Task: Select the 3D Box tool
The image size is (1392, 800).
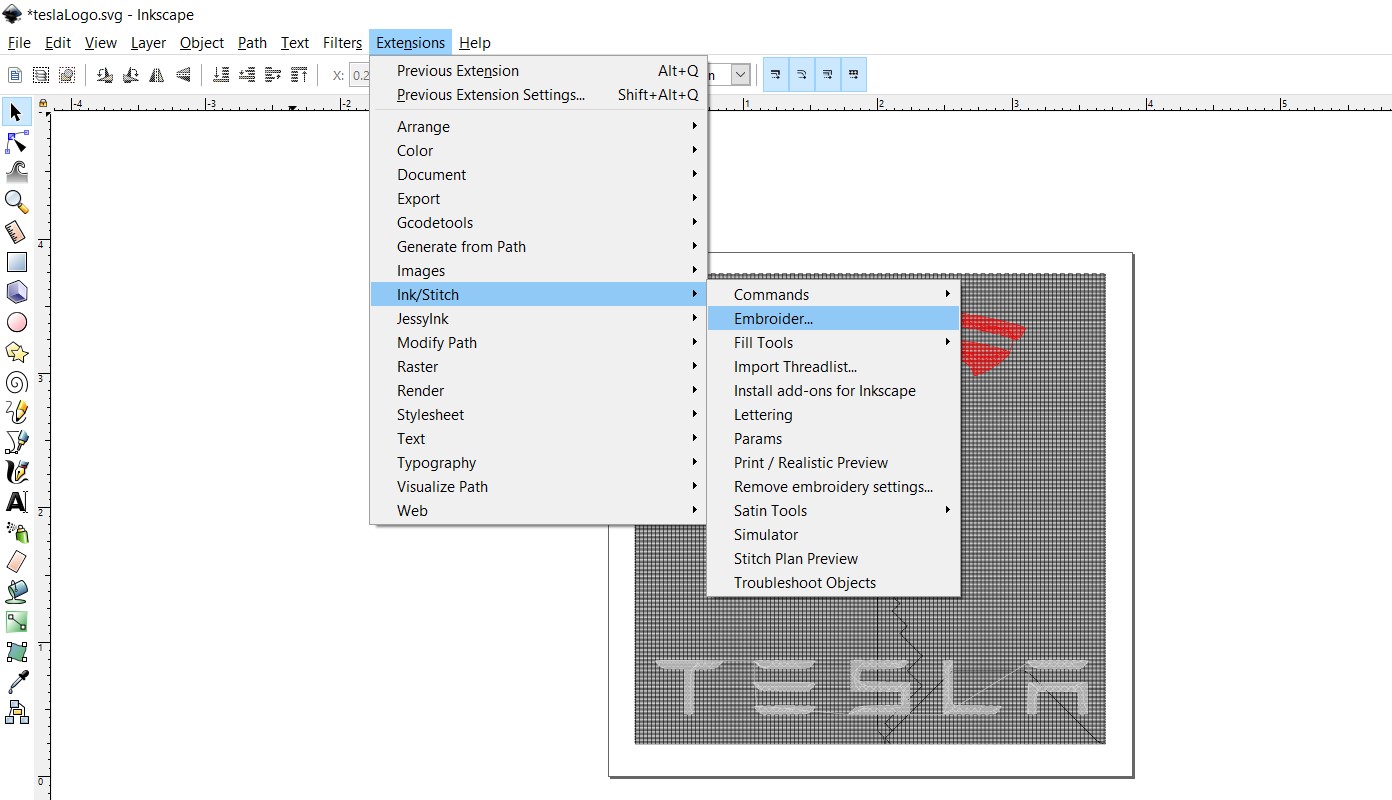Action: pos(16,292)
